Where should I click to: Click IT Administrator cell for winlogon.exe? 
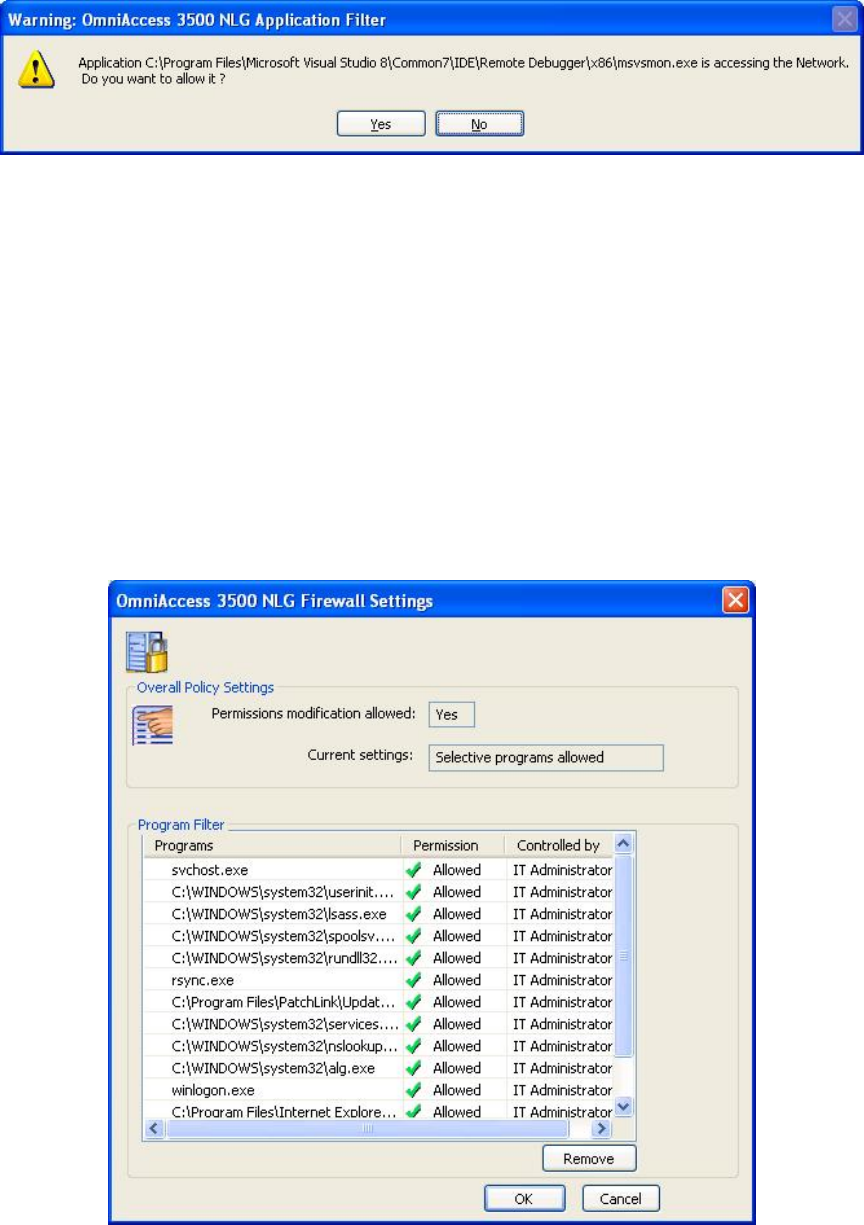coord(562,1090)
